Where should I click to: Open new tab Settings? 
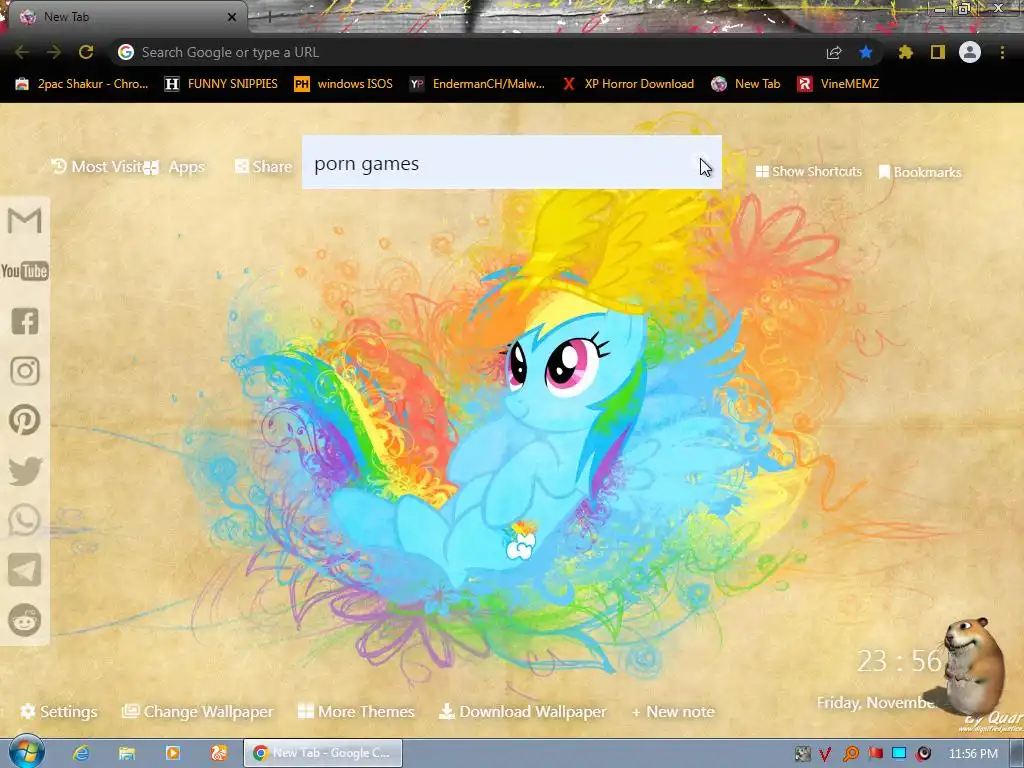tap(59, 712)
